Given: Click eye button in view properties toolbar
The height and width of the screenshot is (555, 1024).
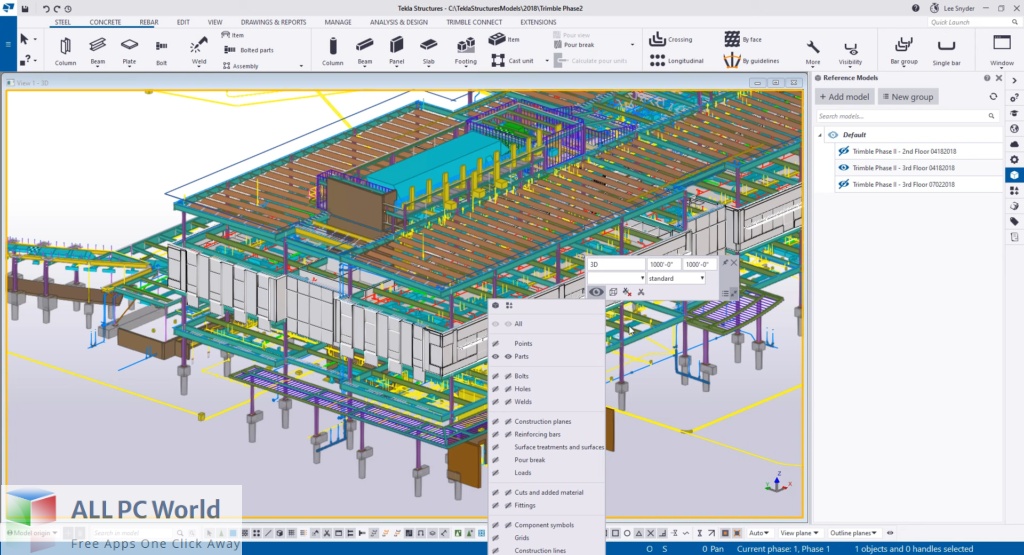Looking at the screenshot, I should (x=596, y=292).
